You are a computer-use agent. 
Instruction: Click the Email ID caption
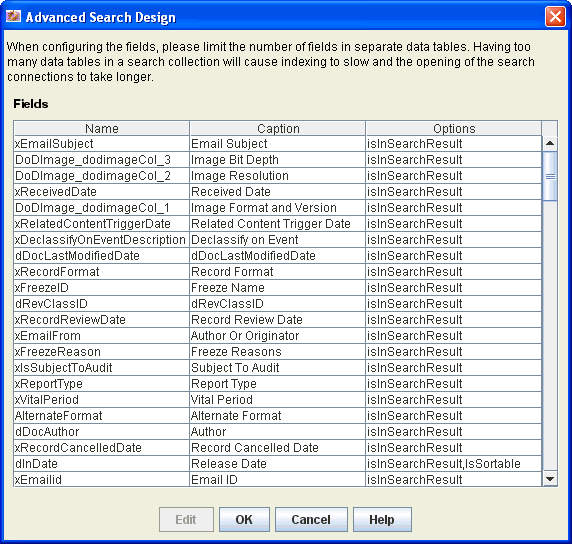(278, 480)
